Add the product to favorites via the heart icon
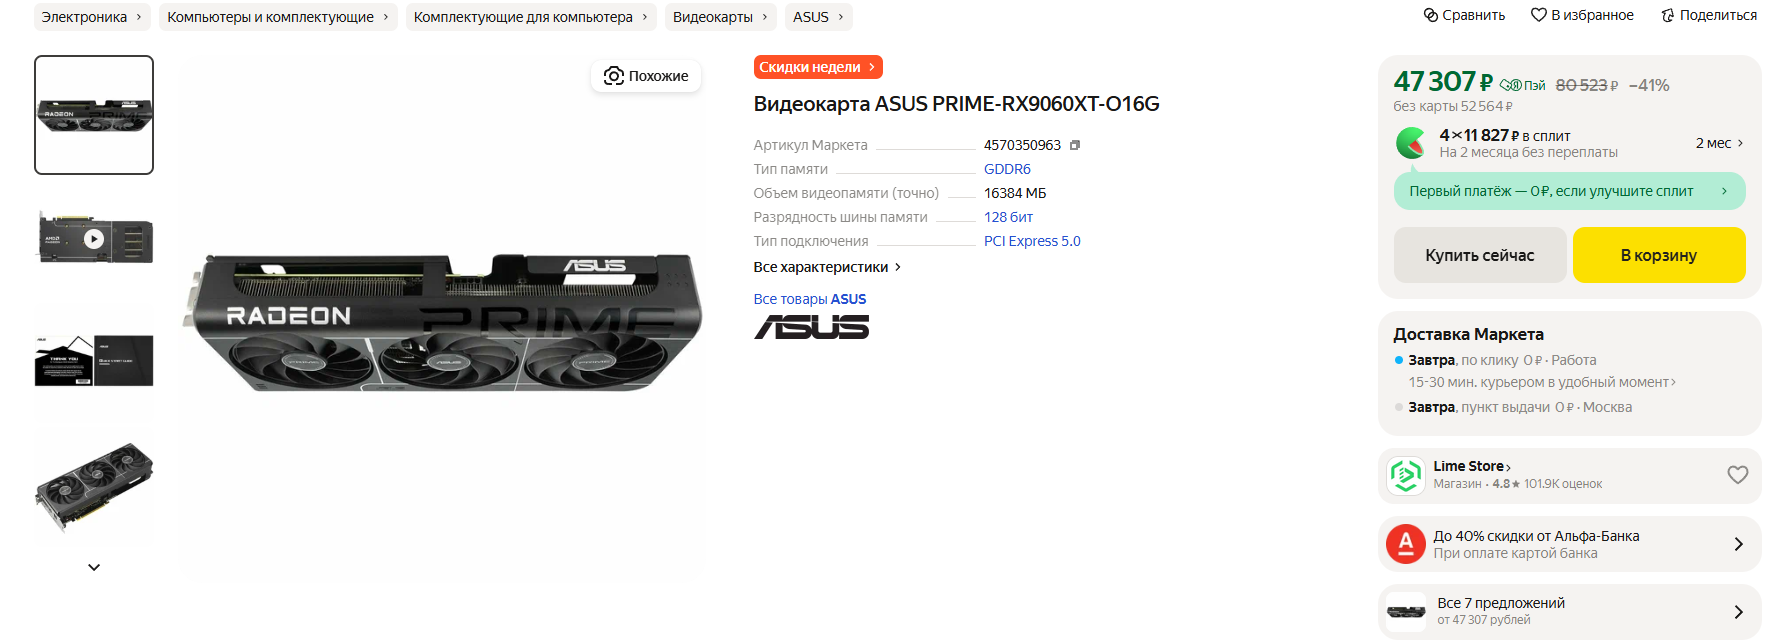Image resolution: width=1770 pixels, height=641 pixels. [1538, 15]
